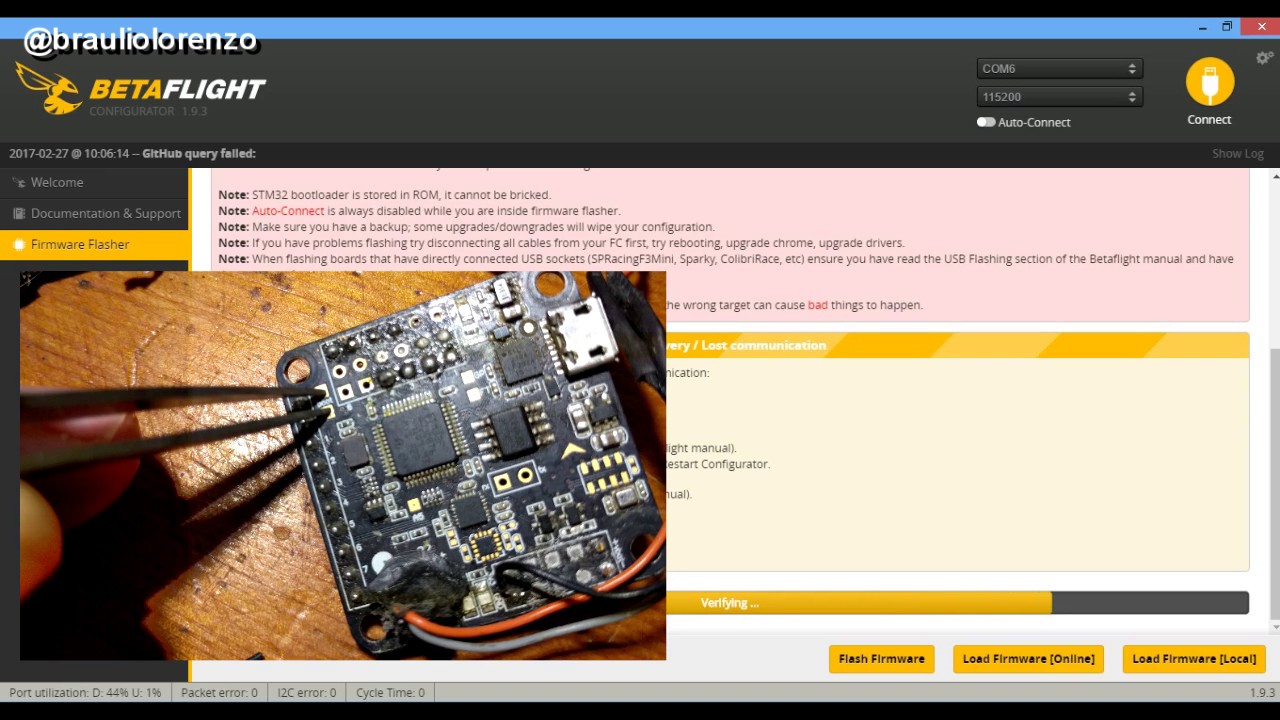Toggle the Auto-Connect switch
This screenshot has height=720, width=1280.
[x=986, y=122]
